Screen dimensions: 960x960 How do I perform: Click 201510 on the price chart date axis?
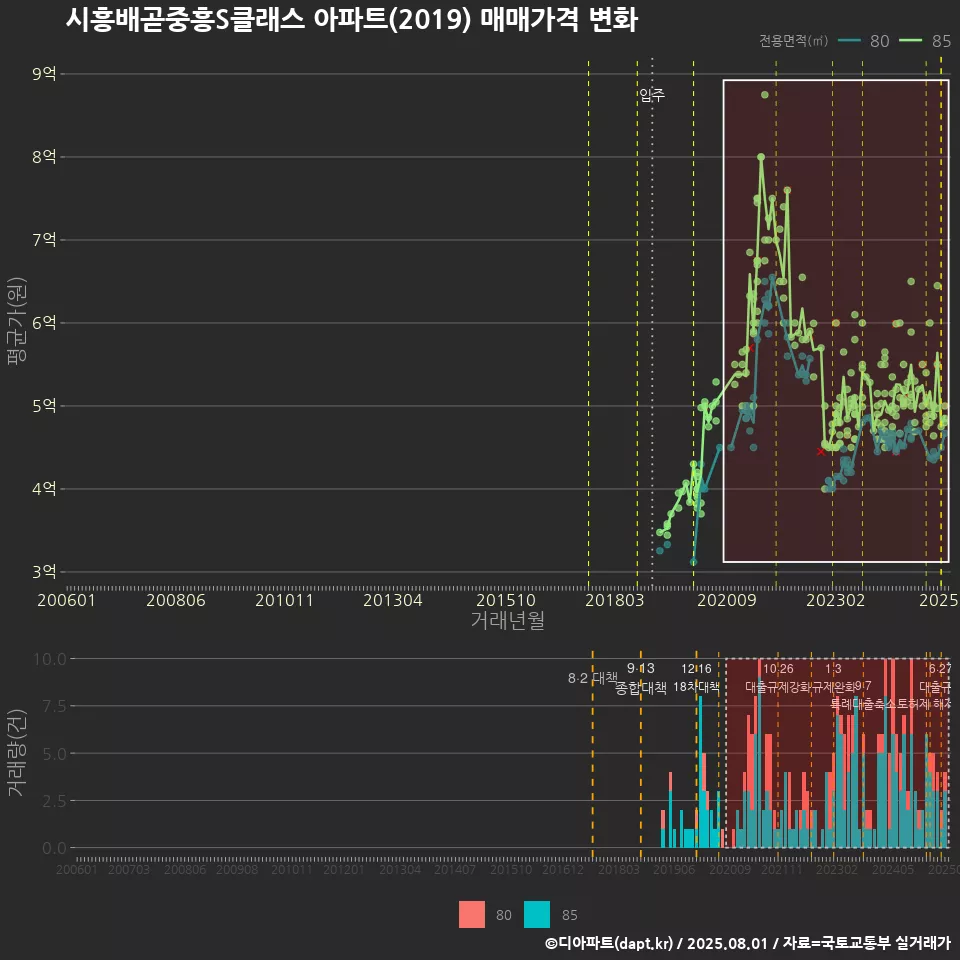tap(506, 600)
